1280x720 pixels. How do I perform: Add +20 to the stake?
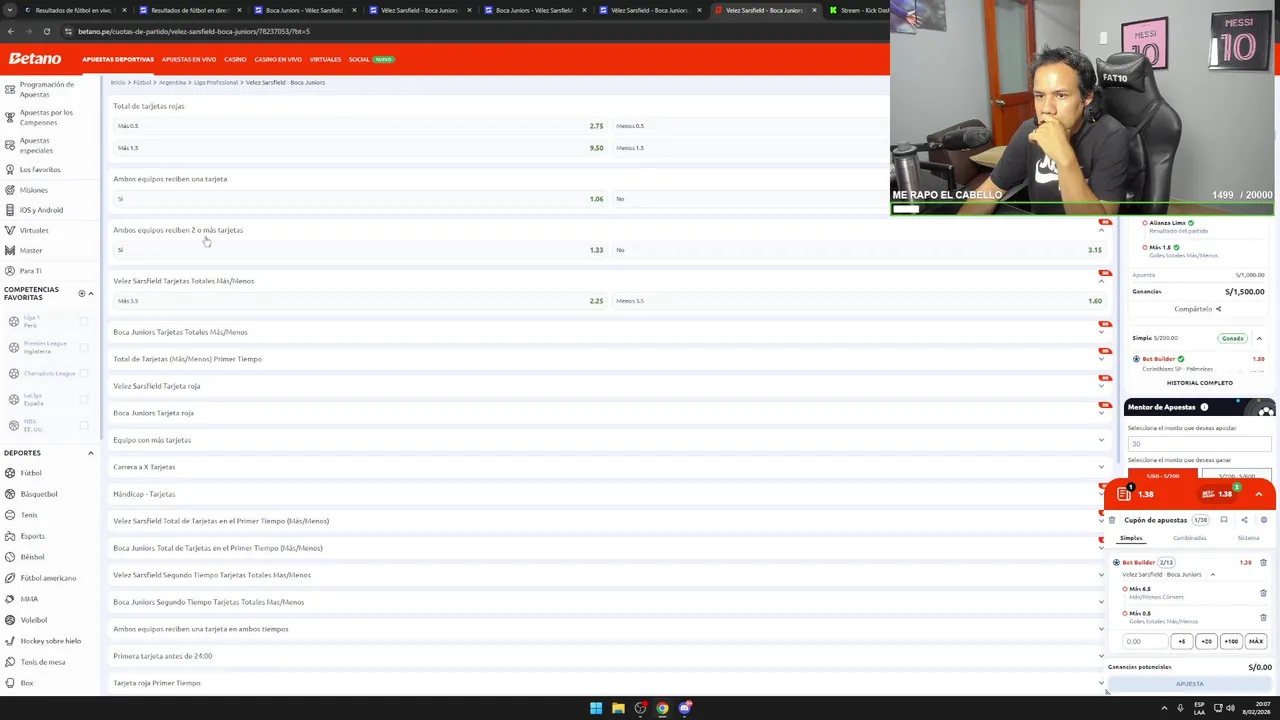(x=1206, y=642)
